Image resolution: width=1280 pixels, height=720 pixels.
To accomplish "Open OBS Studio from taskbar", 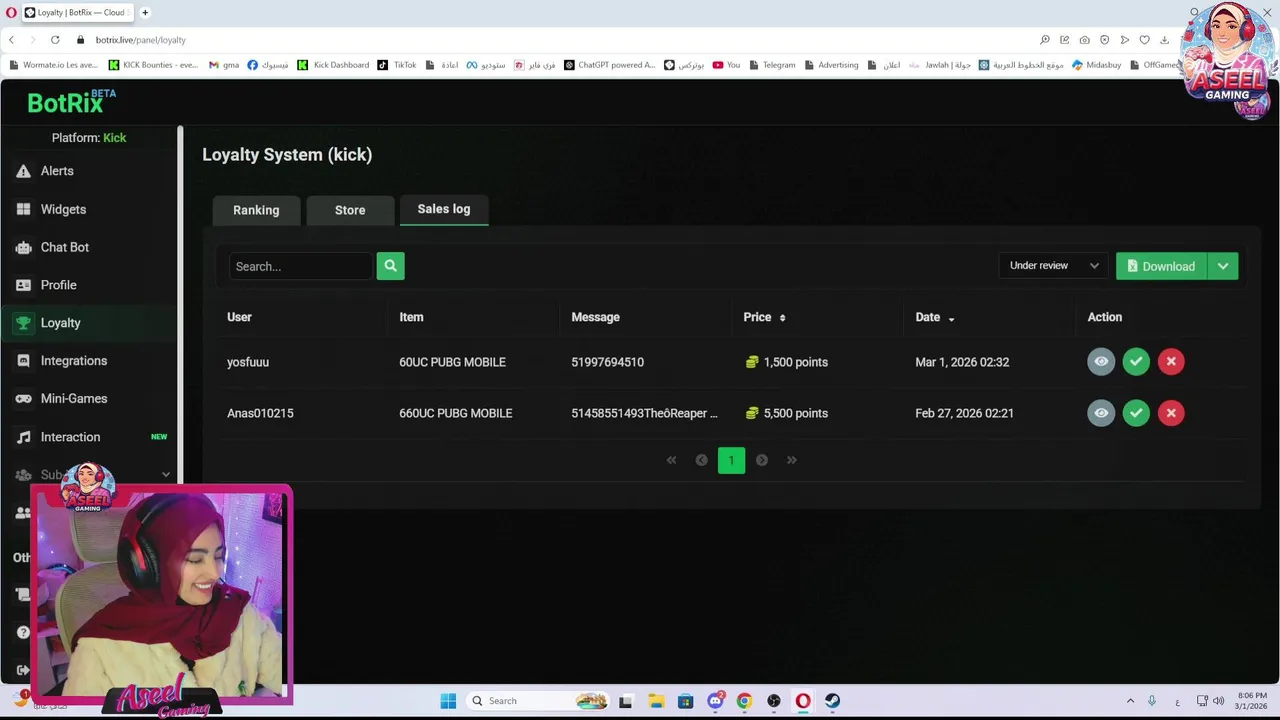I will tap(773, 701).
